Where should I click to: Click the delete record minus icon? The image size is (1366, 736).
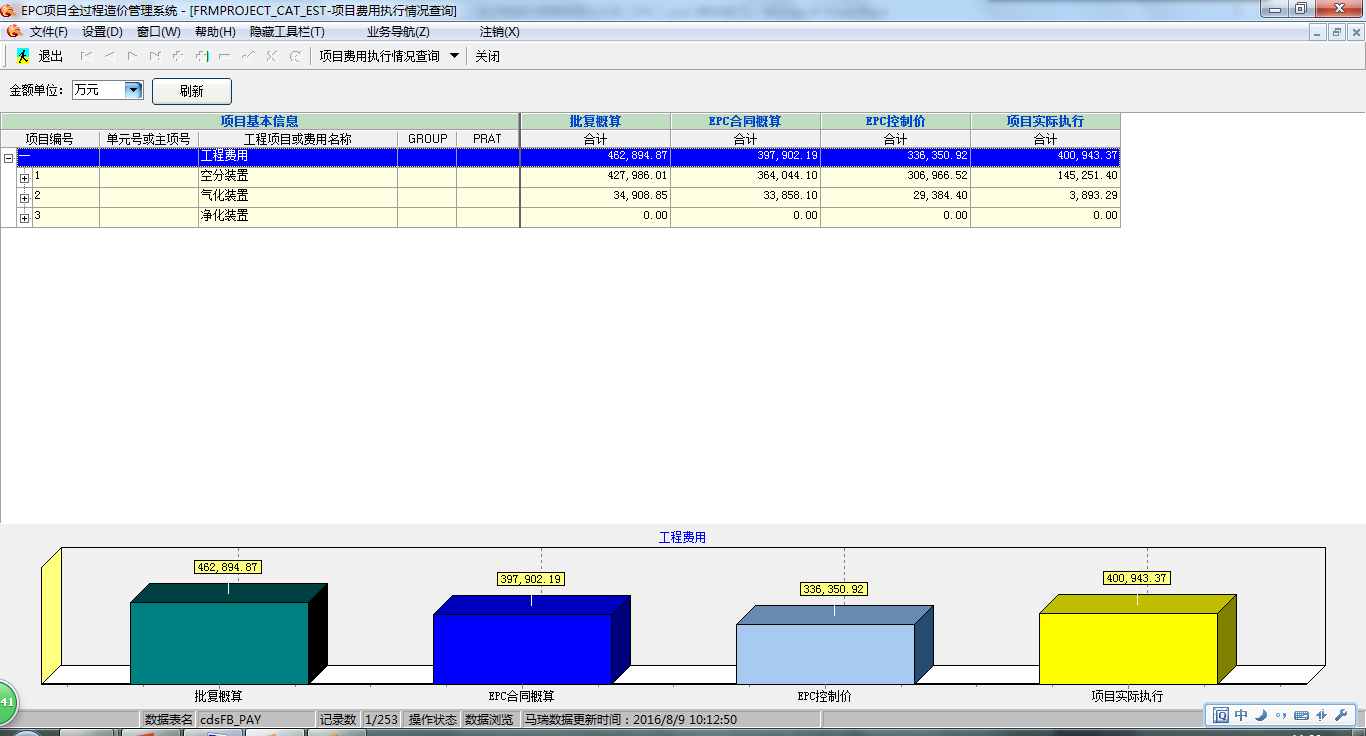pyautogui.click(x=224, y=56)
